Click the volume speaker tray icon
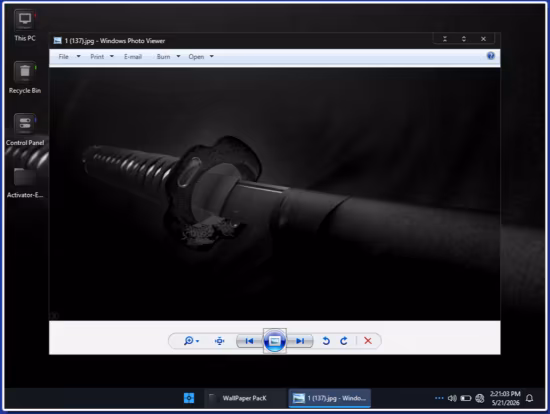The height and width of the screenshot is (414, 550). pyautogui.click(x=452, y=398)
